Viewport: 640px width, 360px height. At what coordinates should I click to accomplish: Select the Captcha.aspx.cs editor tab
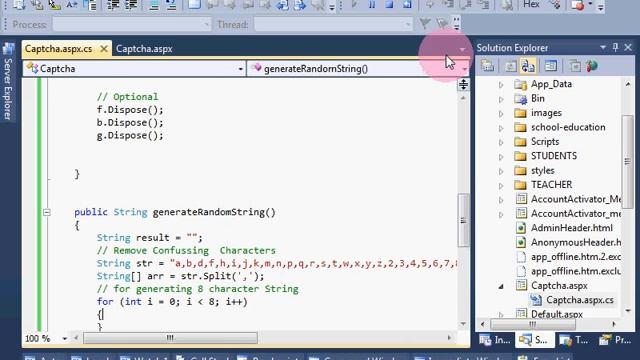click(58, 49)
